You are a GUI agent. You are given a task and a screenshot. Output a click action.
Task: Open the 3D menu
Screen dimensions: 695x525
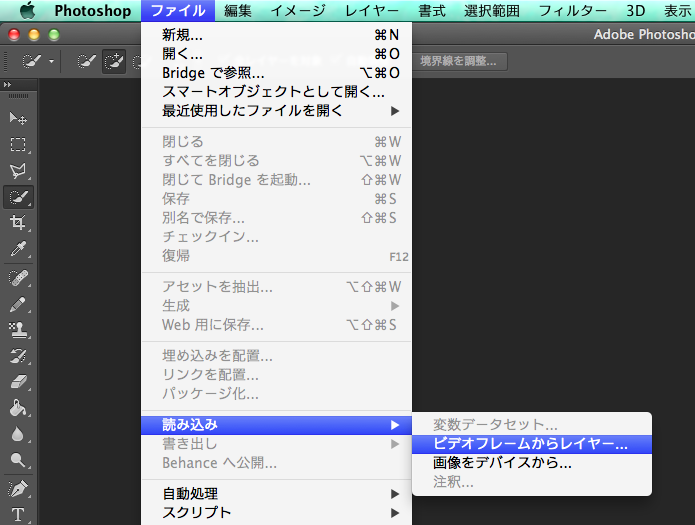coord(636,11)
